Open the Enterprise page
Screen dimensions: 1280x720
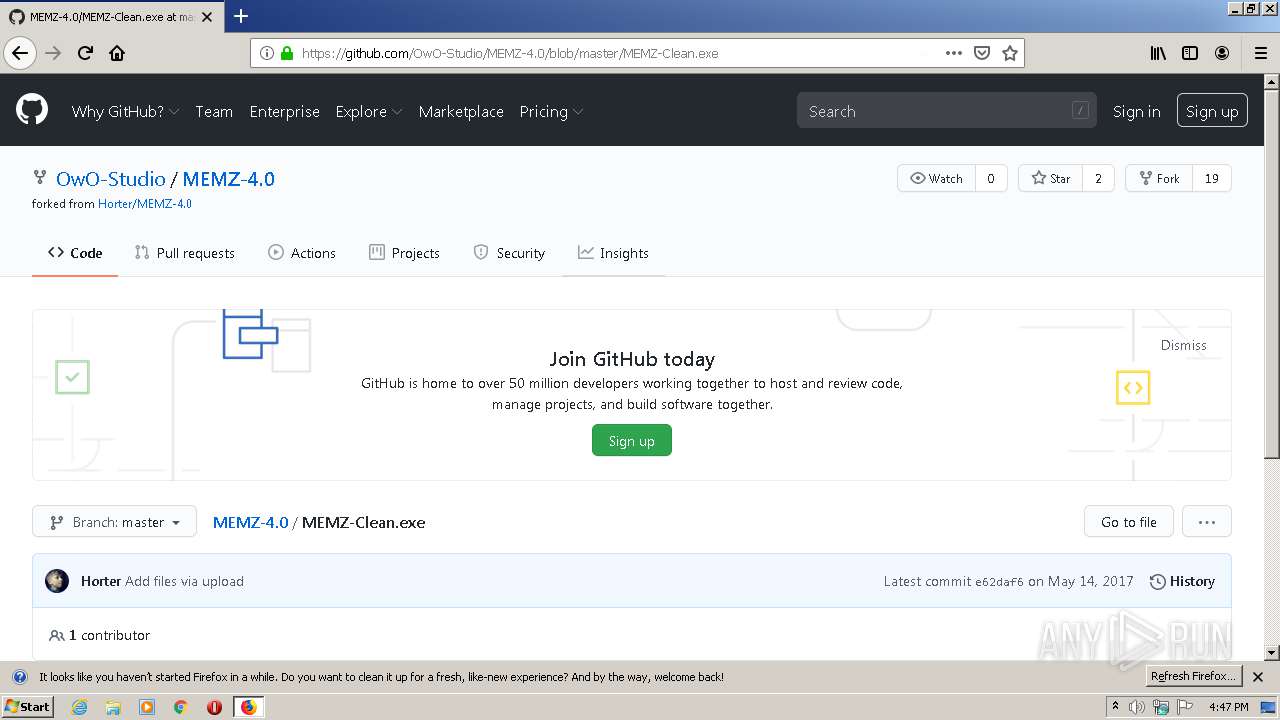click(x=285, y=111)
